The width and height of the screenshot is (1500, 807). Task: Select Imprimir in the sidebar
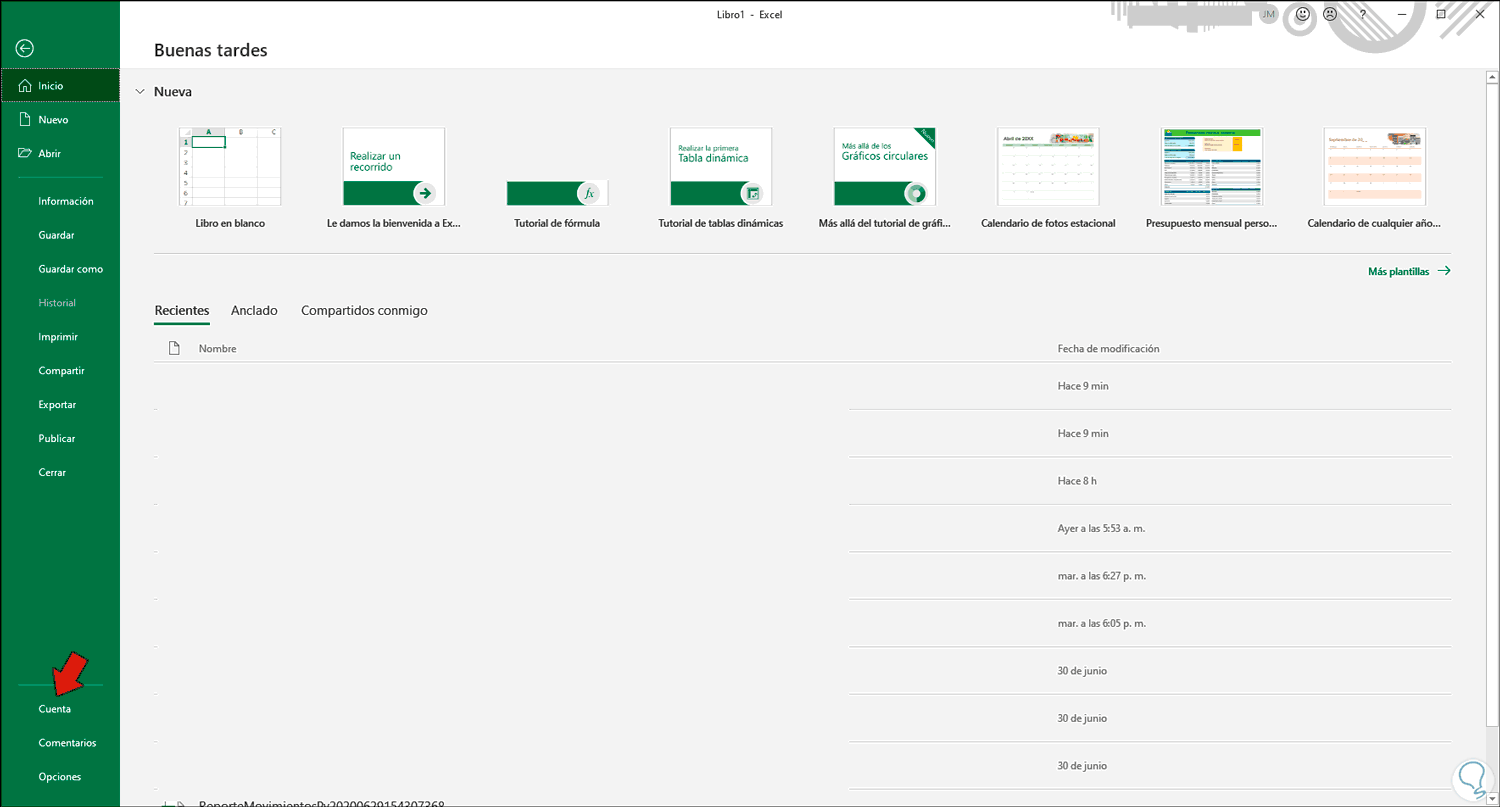coord(60,337)
